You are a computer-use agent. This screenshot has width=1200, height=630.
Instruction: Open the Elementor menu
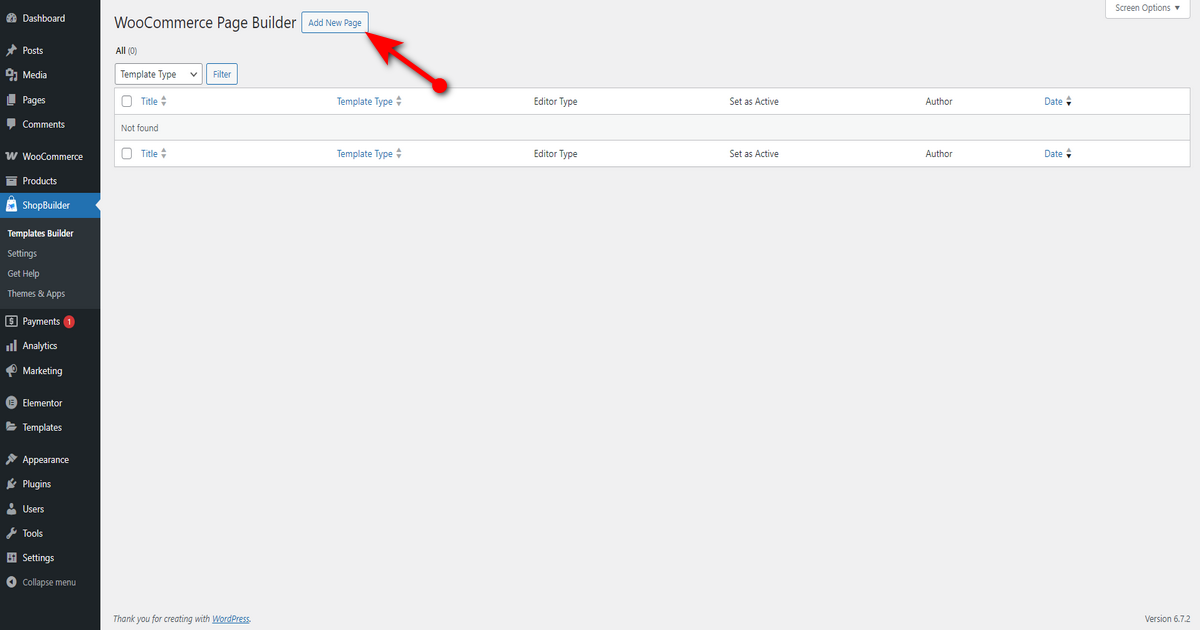[50, 403]
